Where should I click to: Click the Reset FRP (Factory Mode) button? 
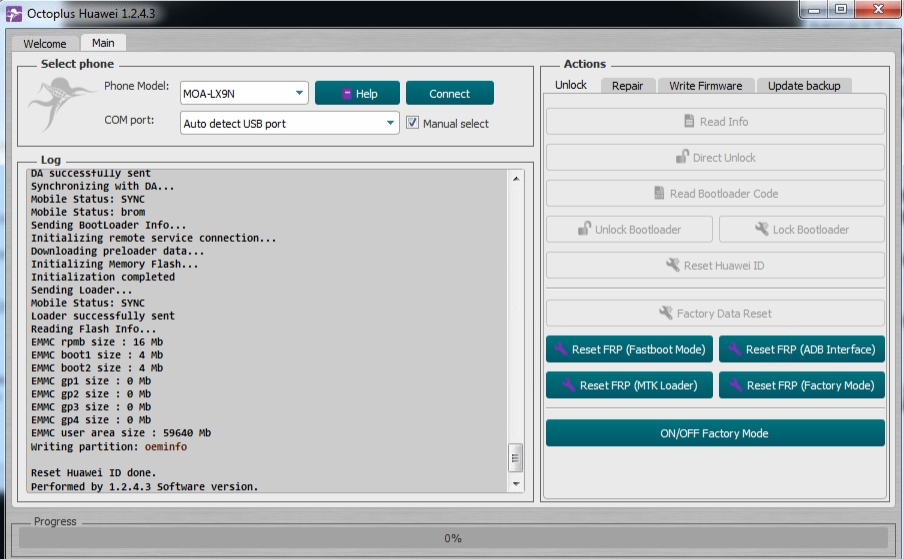[x=801, y=385]
